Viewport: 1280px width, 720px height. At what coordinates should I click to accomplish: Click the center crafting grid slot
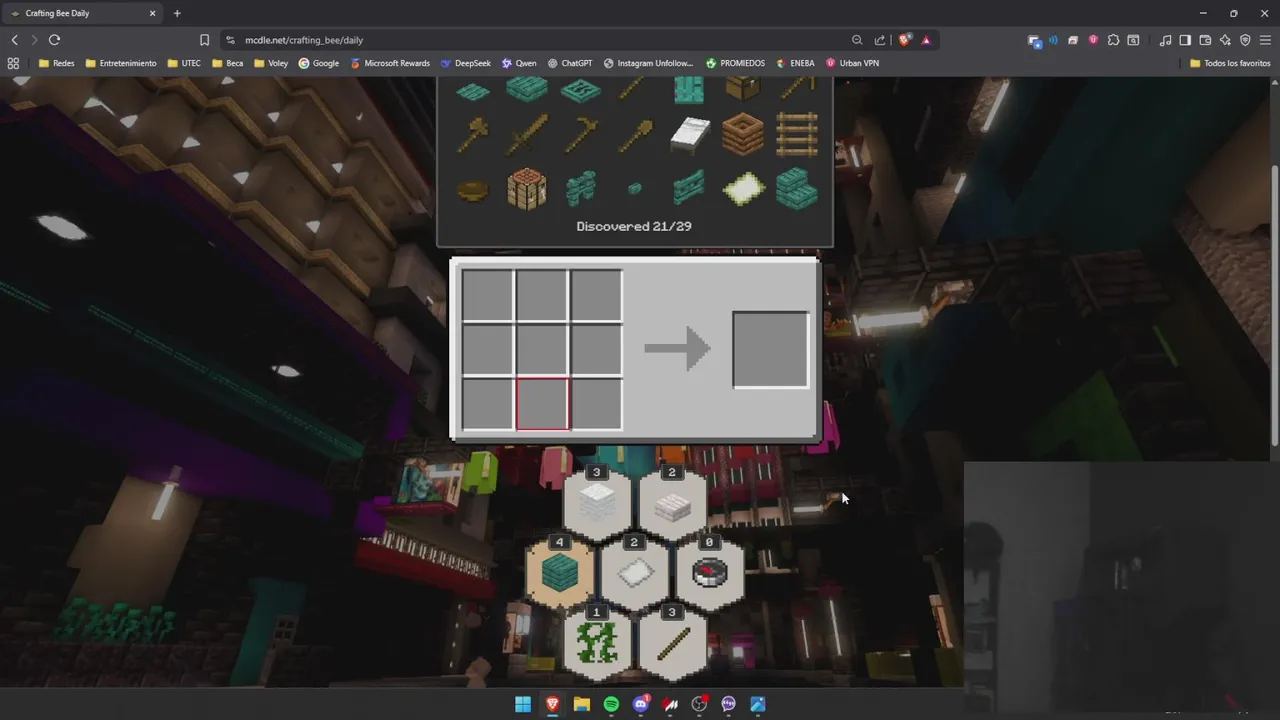tap(542, 350)
